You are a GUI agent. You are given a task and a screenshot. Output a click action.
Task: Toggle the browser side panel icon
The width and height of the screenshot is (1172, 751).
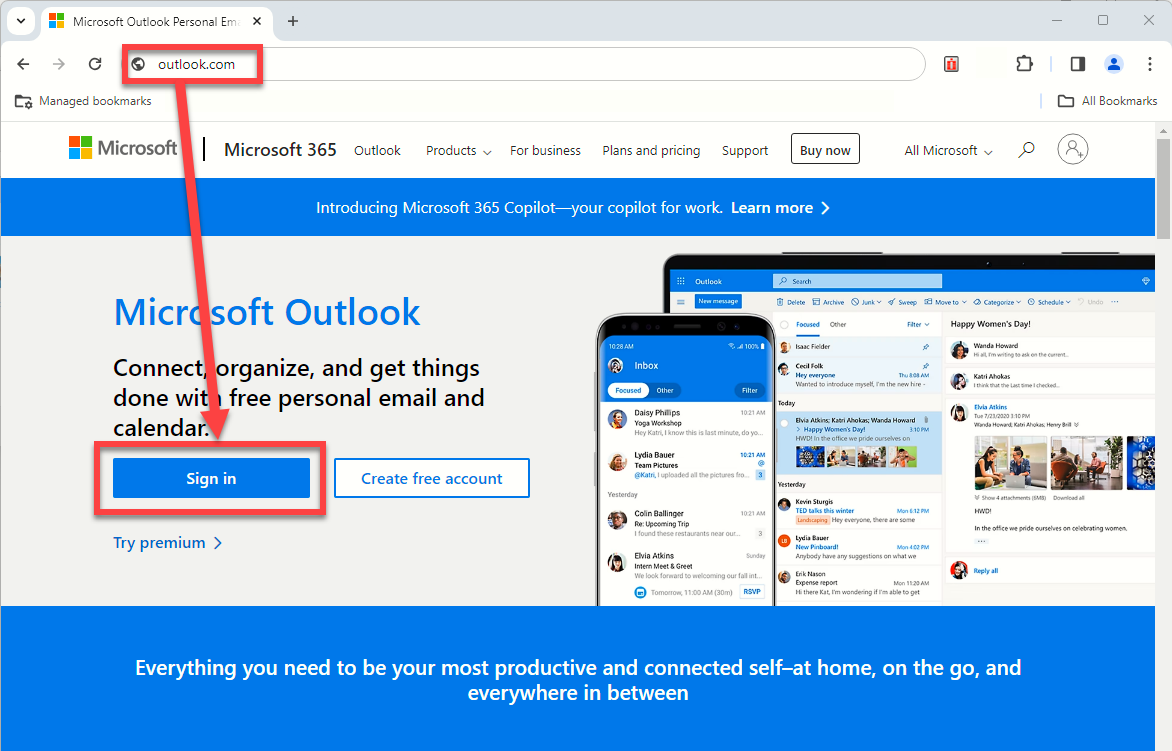click(x=1077, y=64)
